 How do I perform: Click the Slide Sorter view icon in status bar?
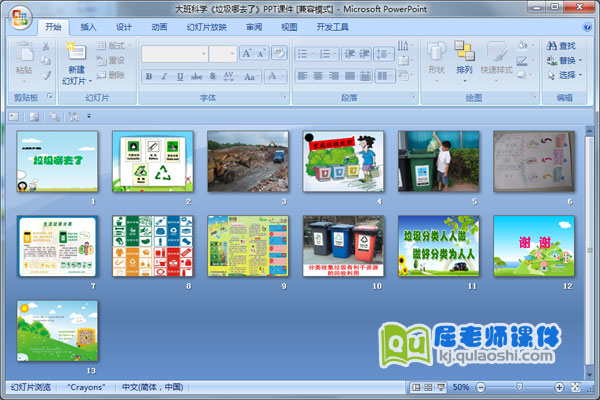(x=428, y=387)
